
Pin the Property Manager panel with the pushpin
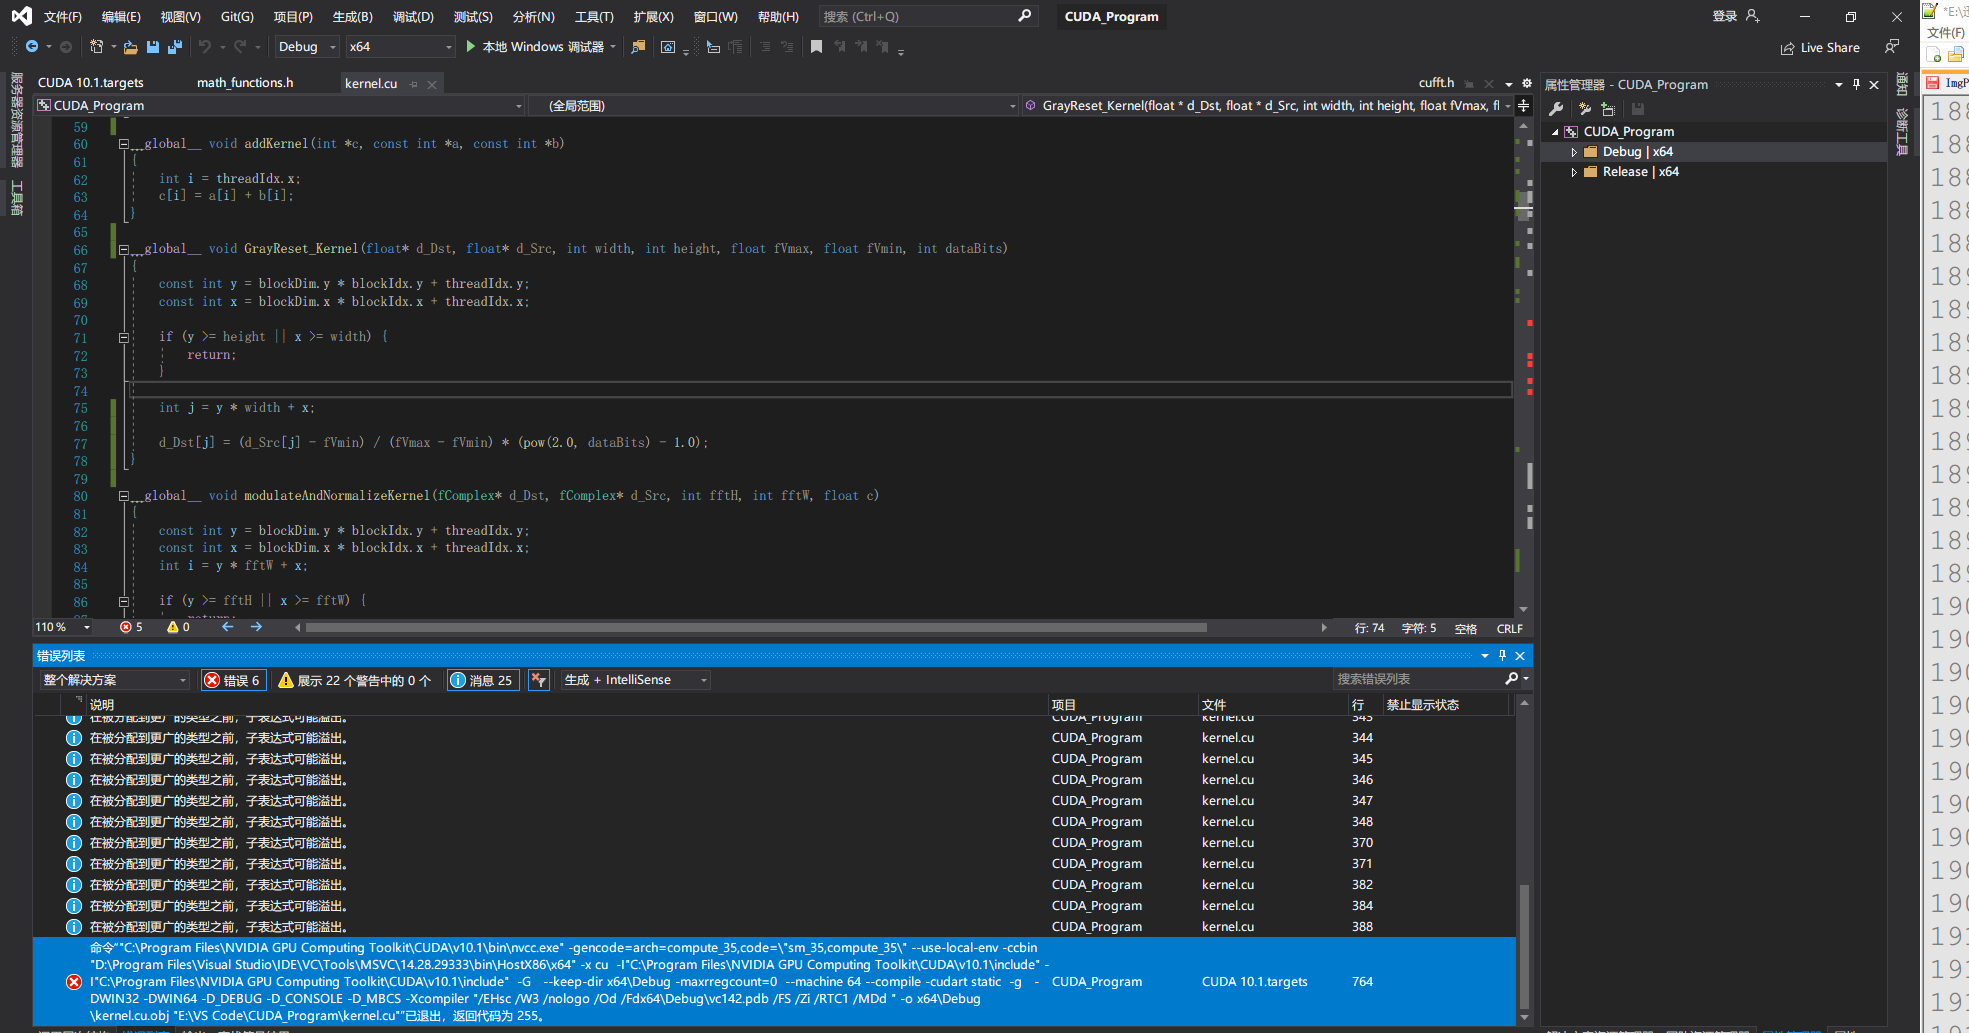1856,85
